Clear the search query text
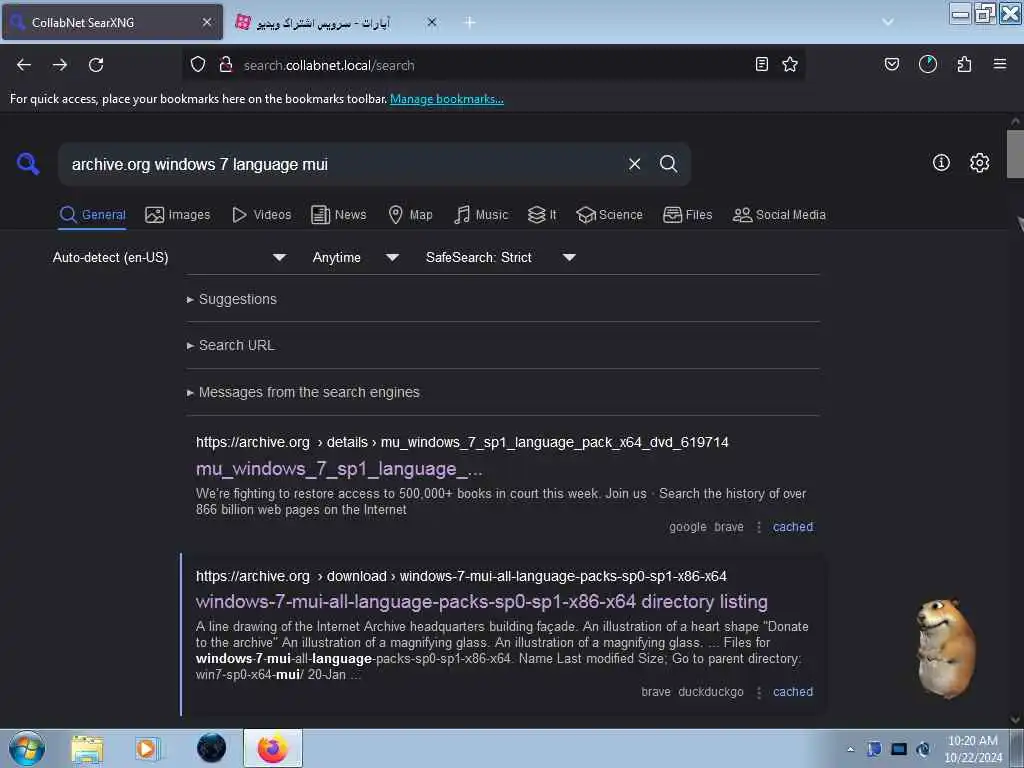 pos(634,164)
